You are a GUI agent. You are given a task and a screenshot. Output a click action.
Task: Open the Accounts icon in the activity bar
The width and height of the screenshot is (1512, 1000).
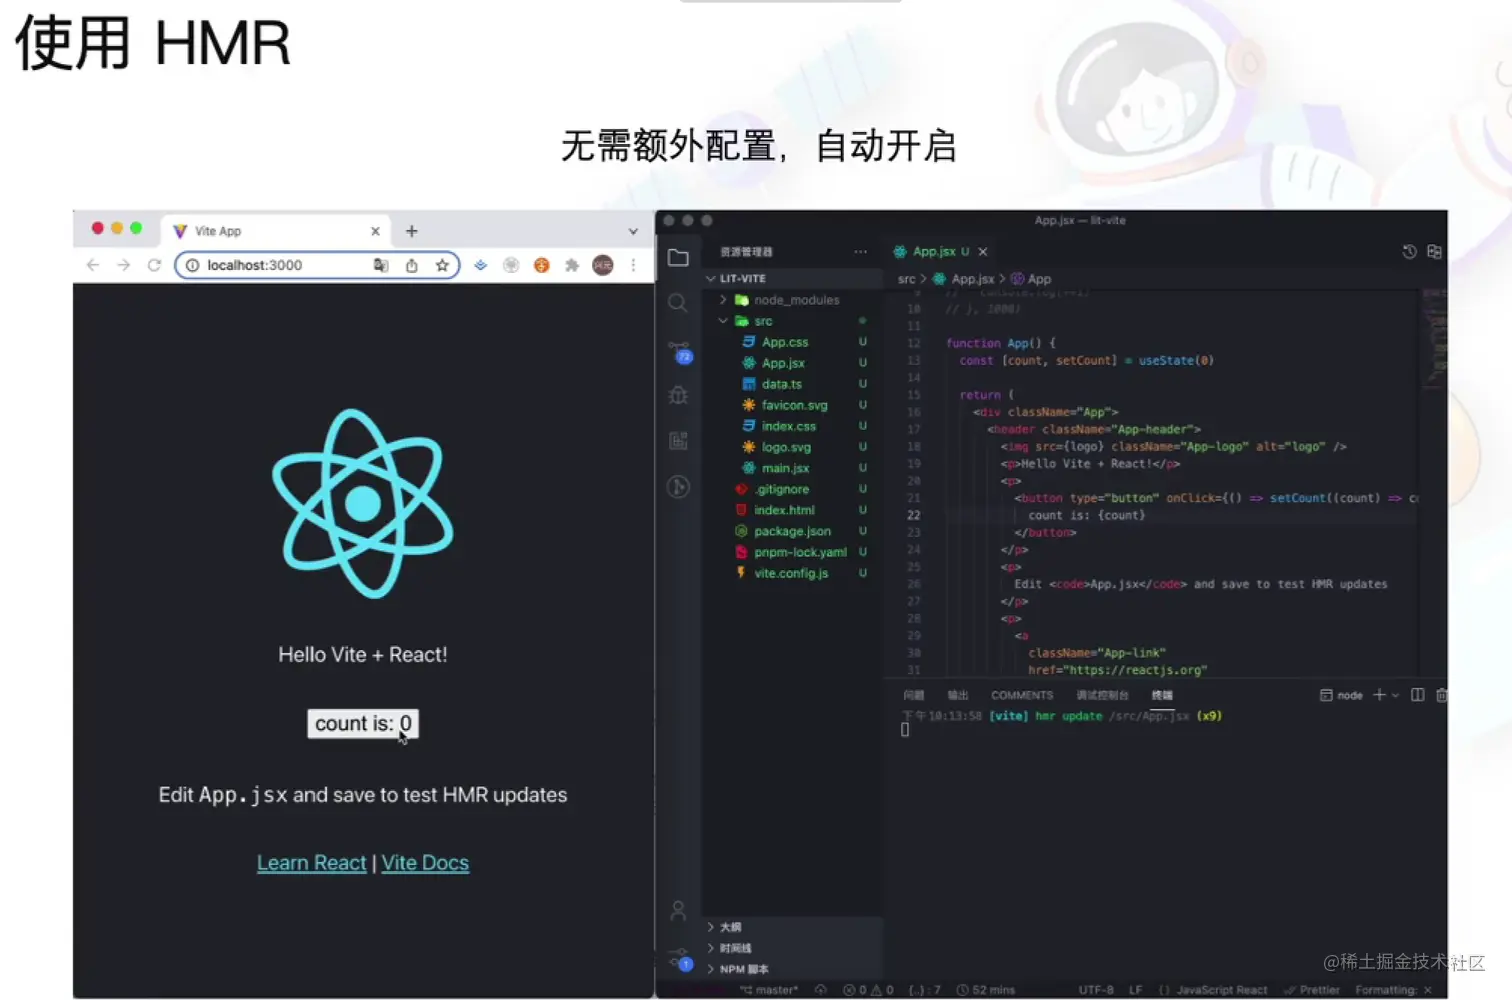pos(678,910)
